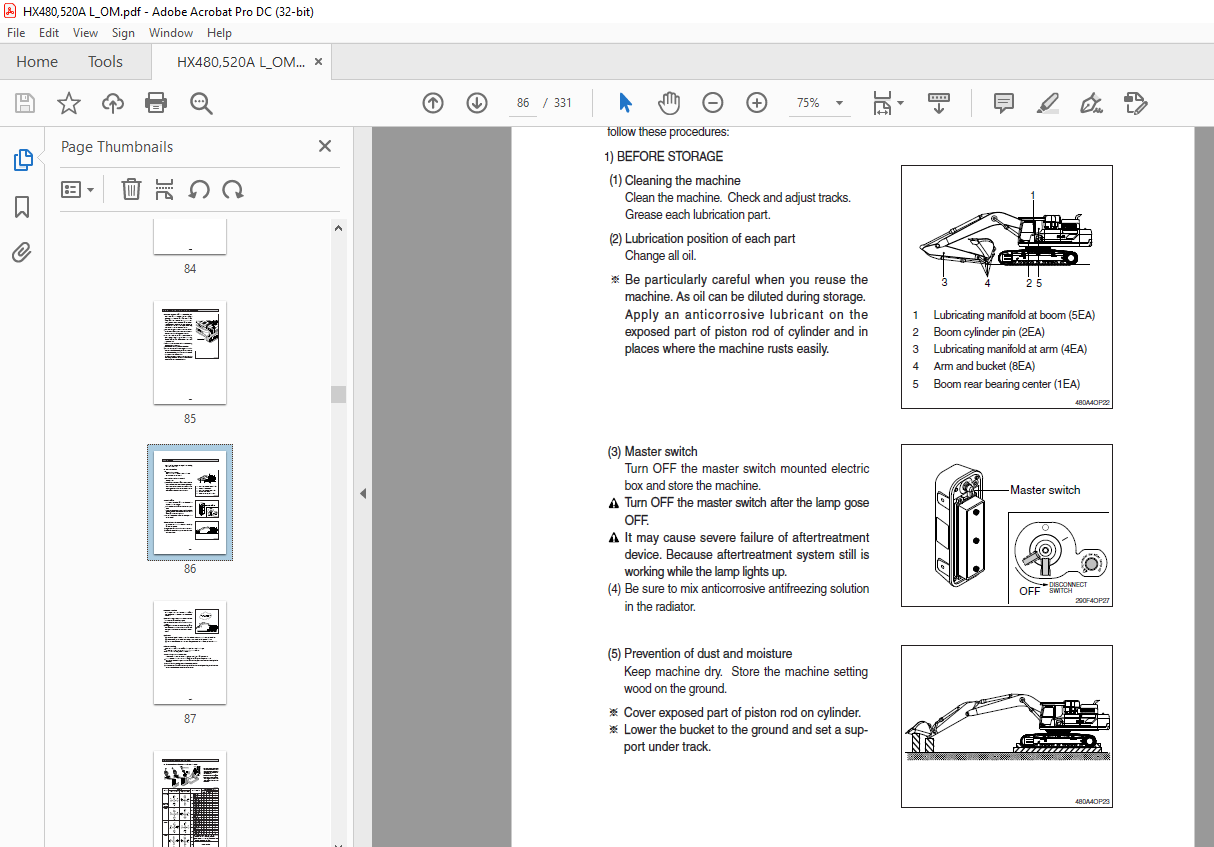Click the total page count '331' text
The height and width of the screenshot is (847, 1214).
tap(563, 103)
